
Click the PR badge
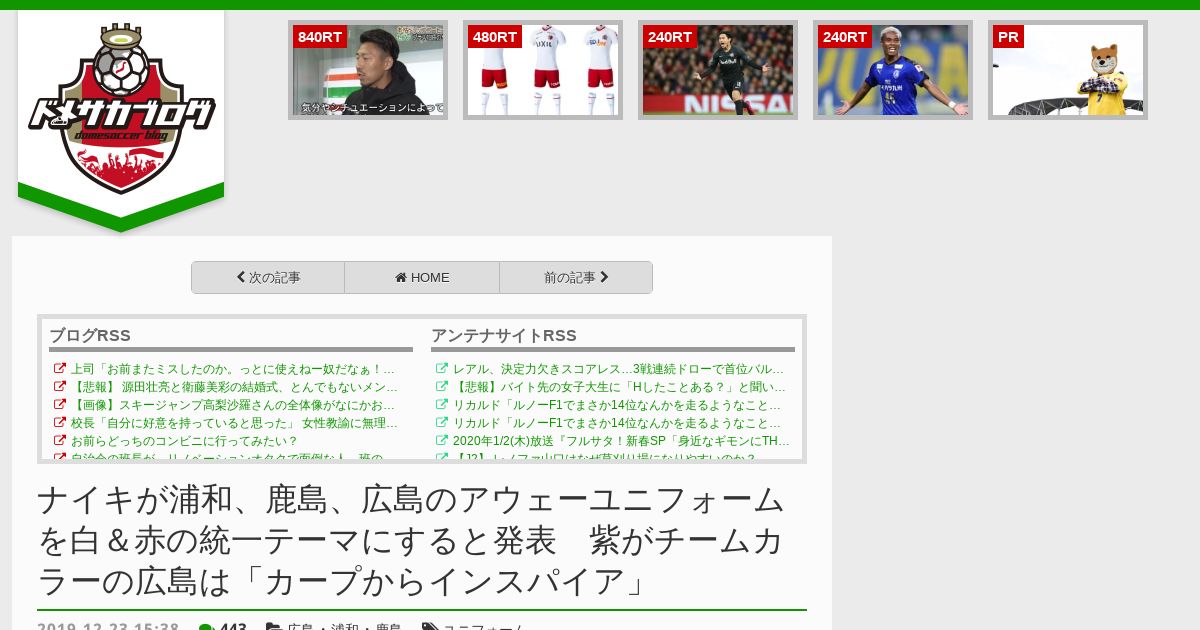click(x=1008, y=37)
